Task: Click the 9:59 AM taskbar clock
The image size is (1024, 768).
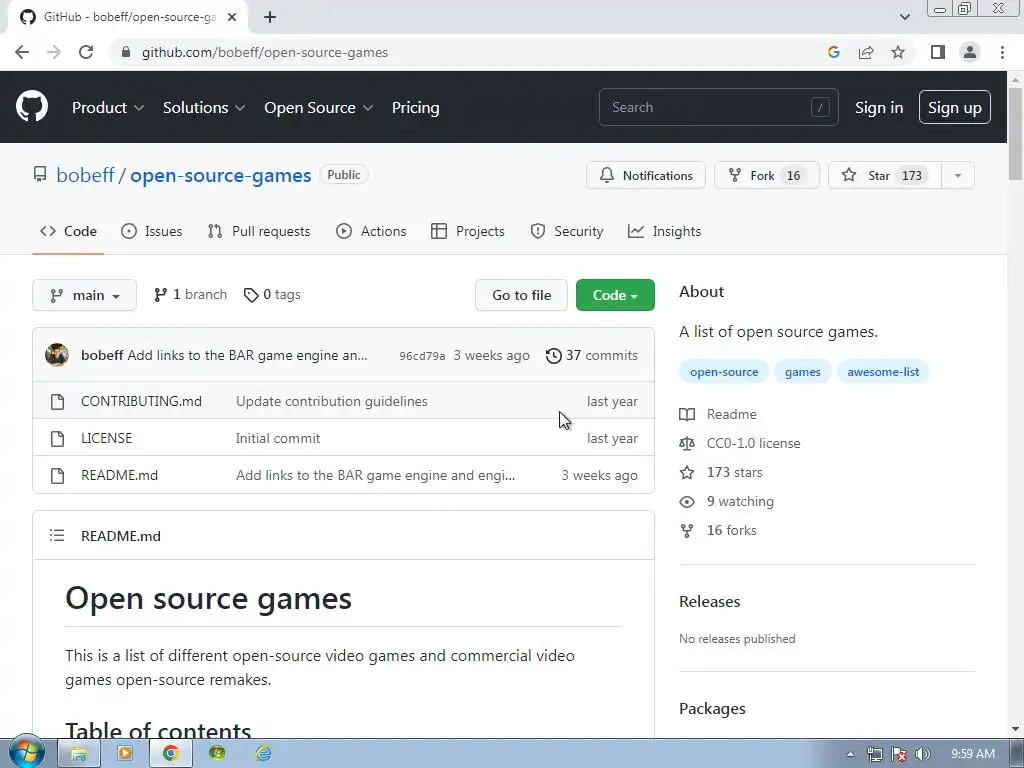Action: [972, 754]
